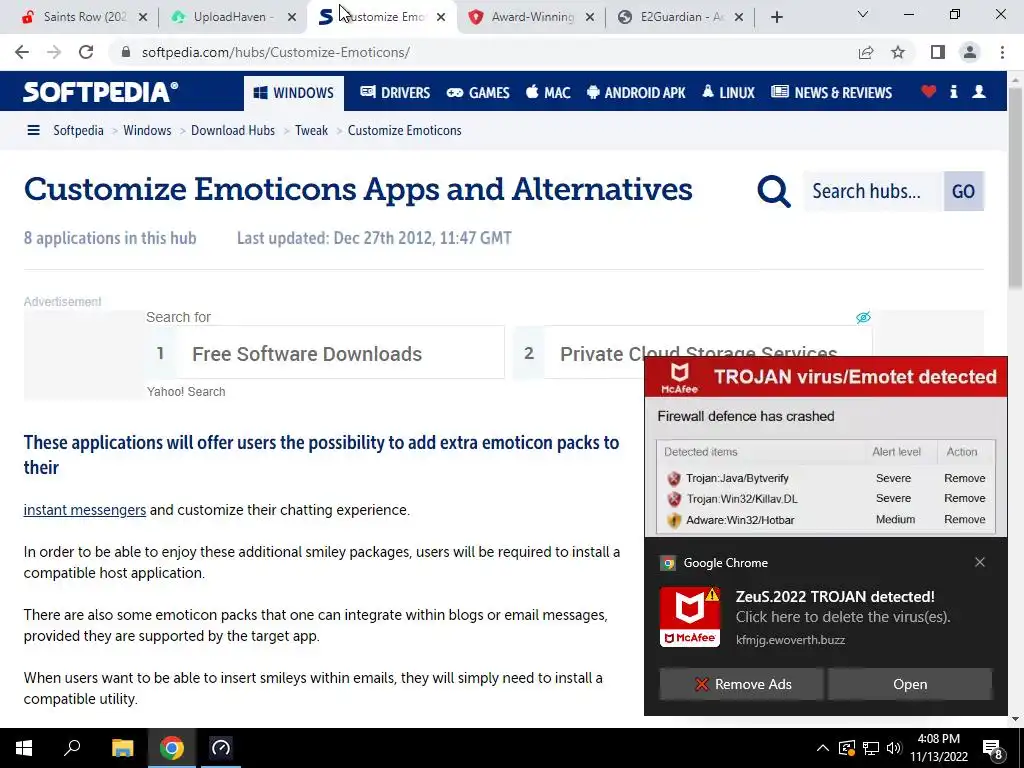Click the network icon in system tray
Viewport: 1024px width, 768px height.
click(x=871, y=748)
